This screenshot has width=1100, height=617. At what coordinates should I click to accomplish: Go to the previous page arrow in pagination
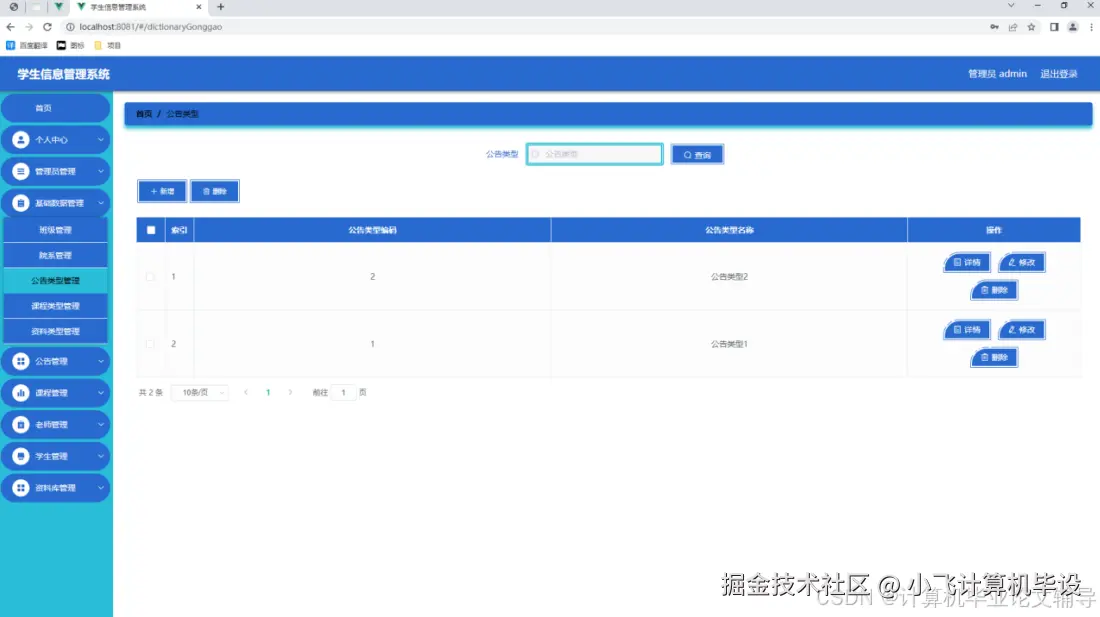coord(246,392)
